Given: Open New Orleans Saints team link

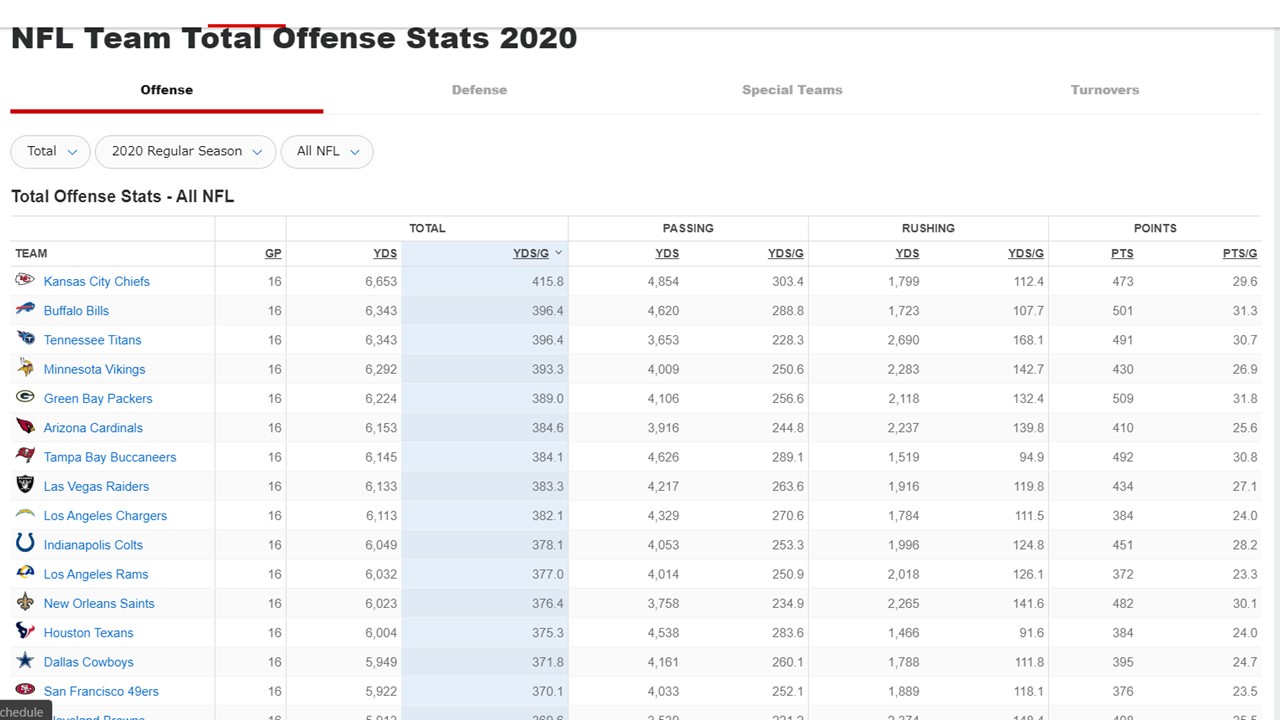Looking at the screenshot, I should 99,603.
